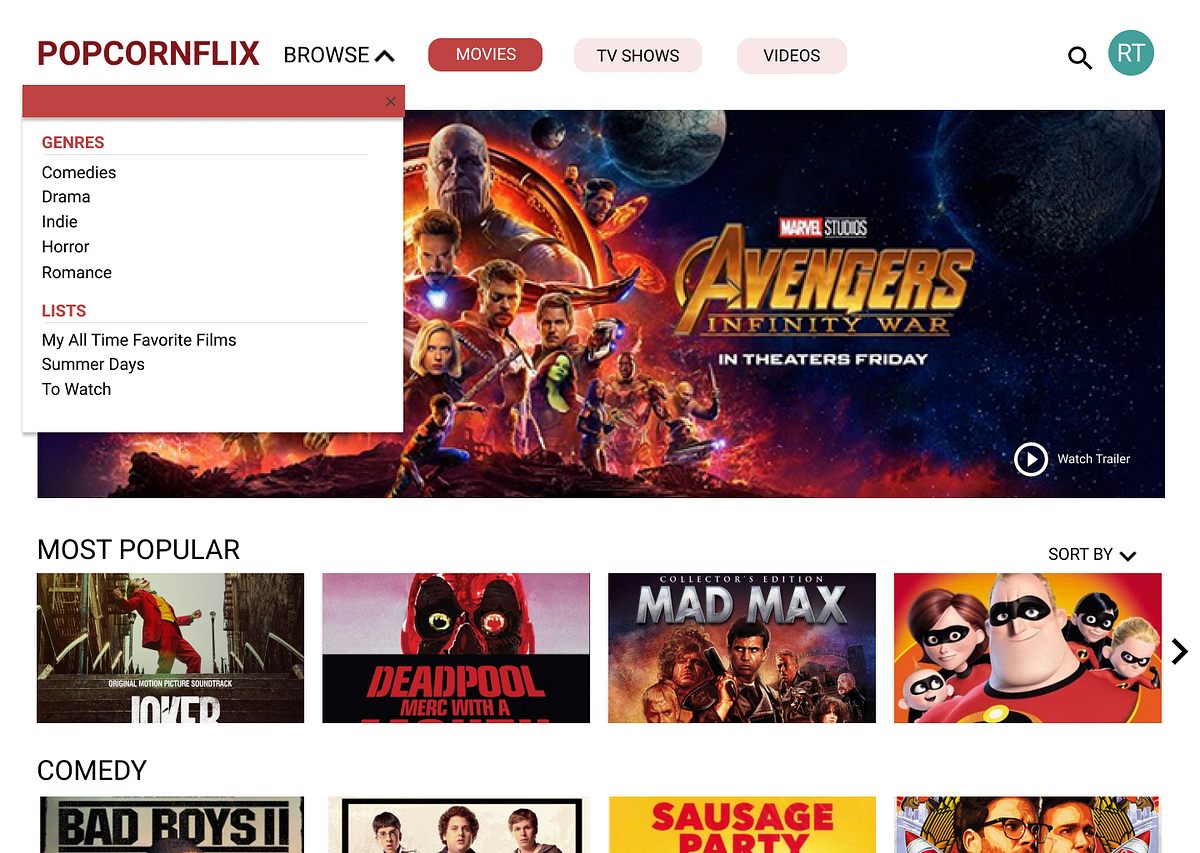The height and width of the screenshot is (853, 1200).
Task: Switch to the TV Shows tab
Action: click(x=637, y=55)
